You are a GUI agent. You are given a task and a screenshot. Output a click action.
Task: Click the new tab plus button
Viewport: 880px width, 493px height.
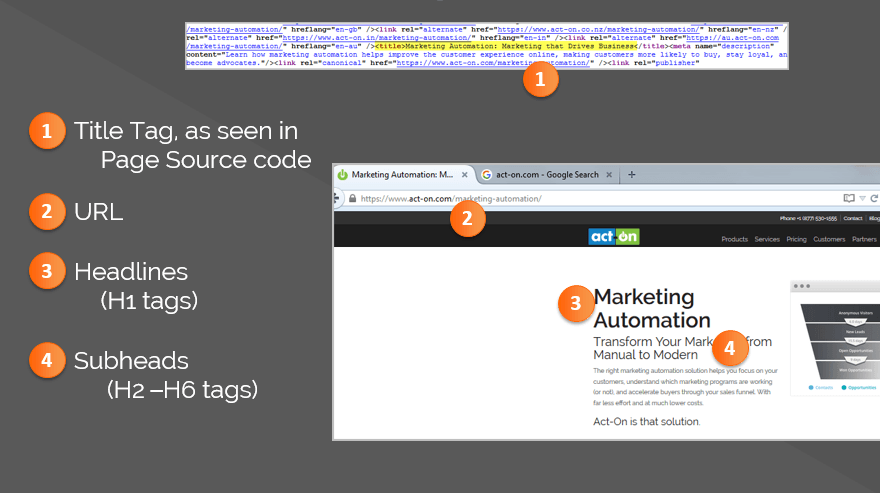pyautogui.click(x=631, y=175)
